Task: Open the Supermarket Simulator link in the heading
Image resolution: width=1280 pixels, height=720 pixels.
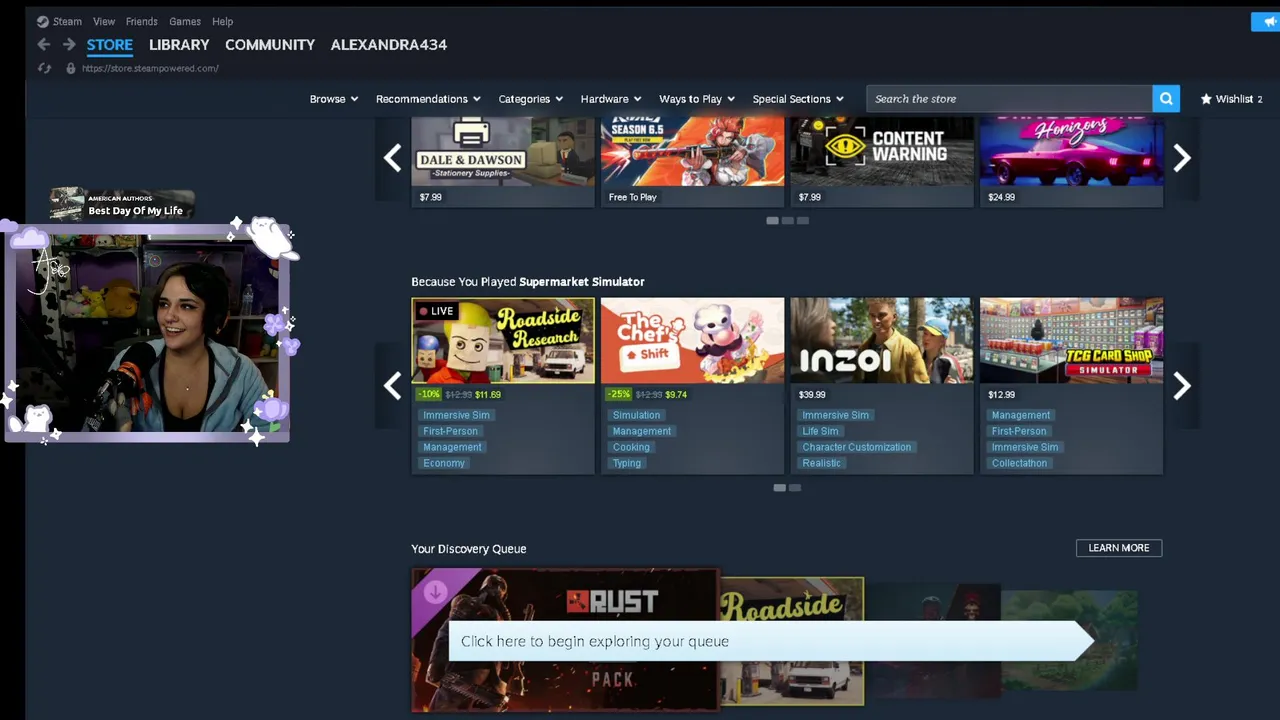Action: (582, 282)
